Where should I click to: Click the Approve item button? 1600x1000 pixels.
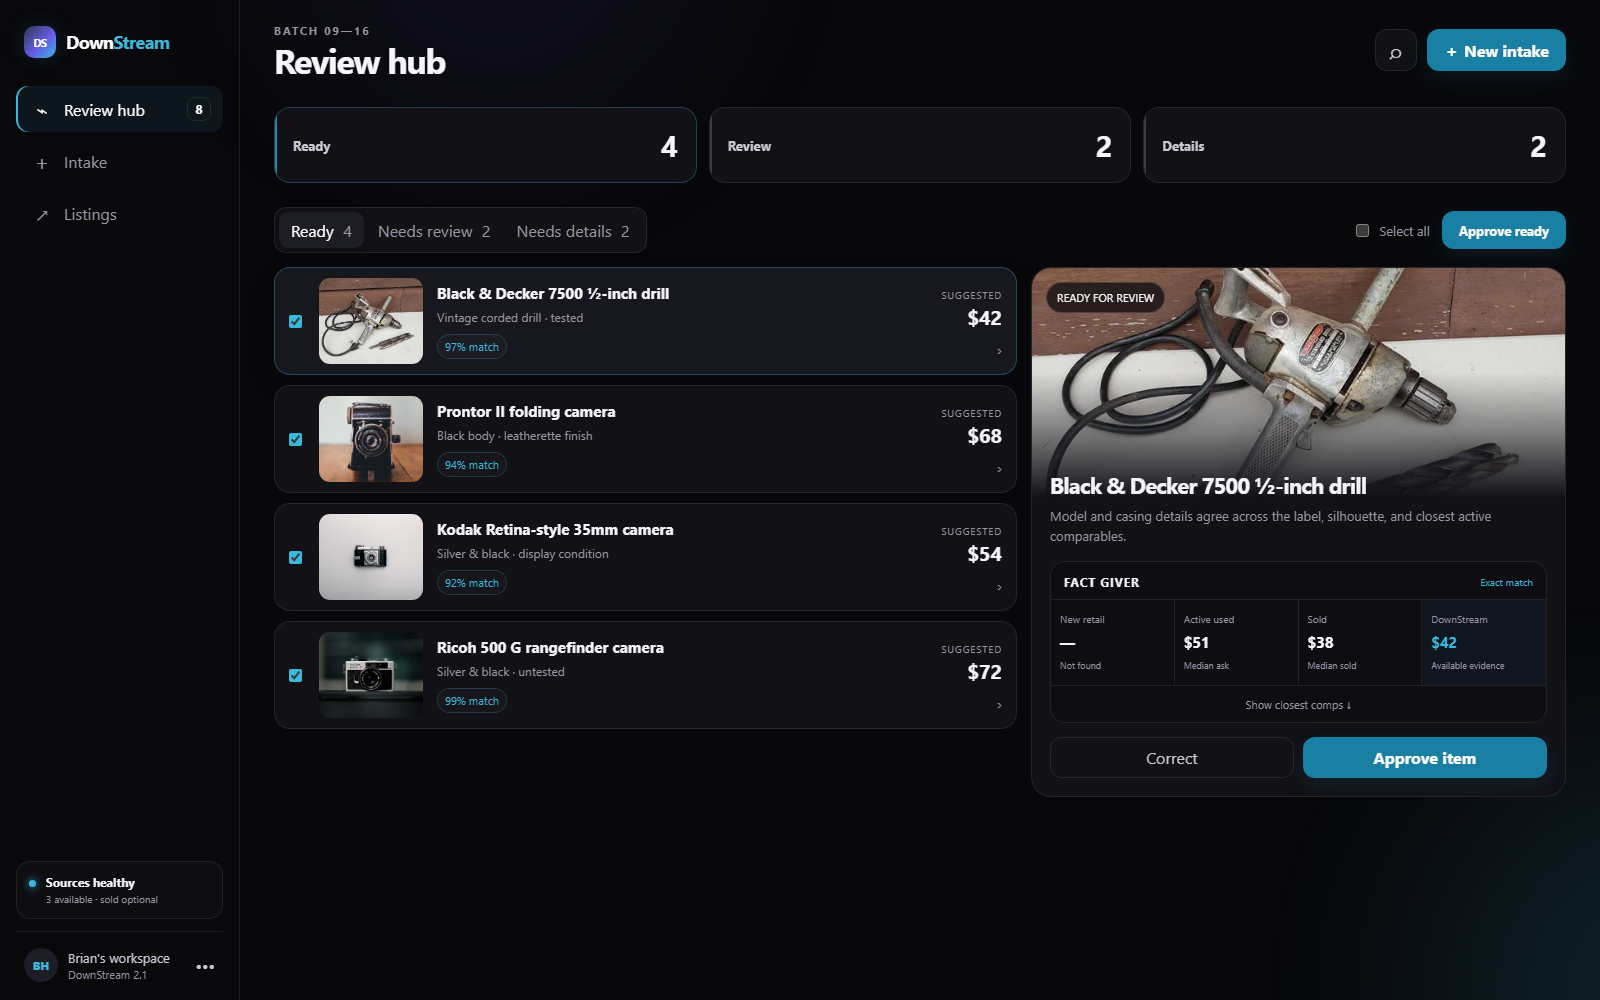(x=1424, y=758)
